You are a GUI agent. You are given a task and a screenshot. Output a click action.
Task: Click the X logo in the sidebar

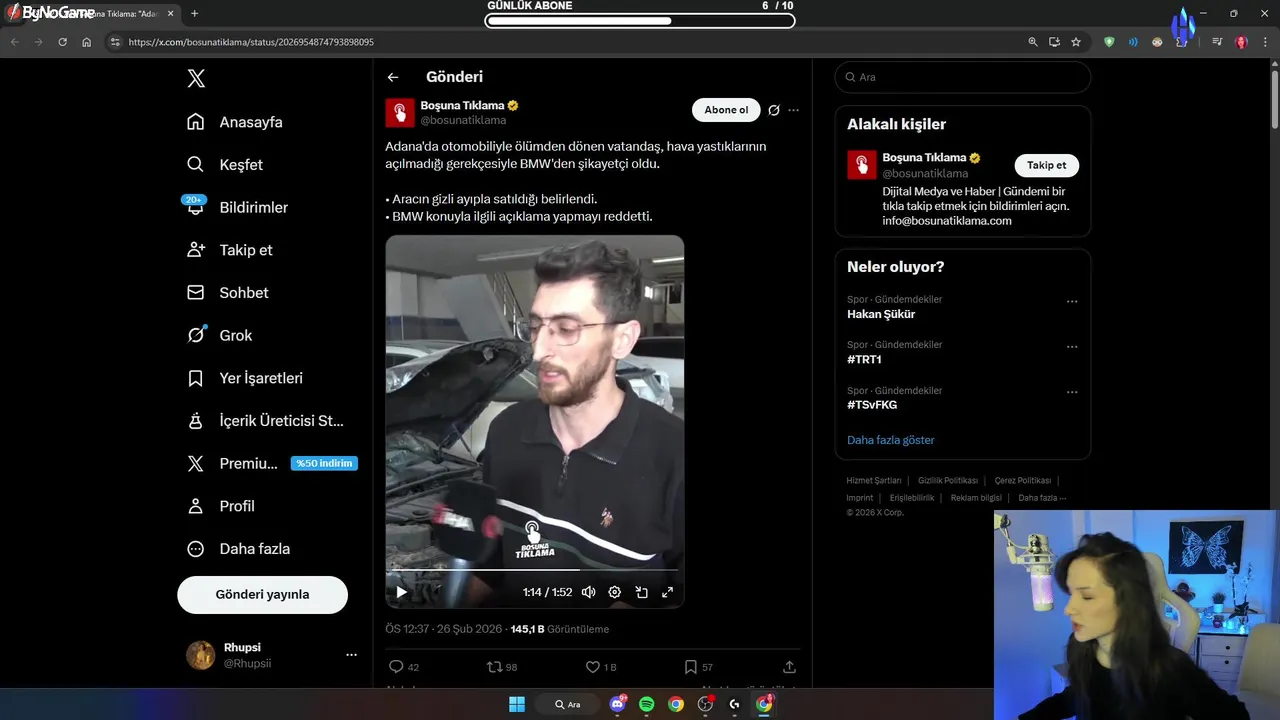coord(196,79)
